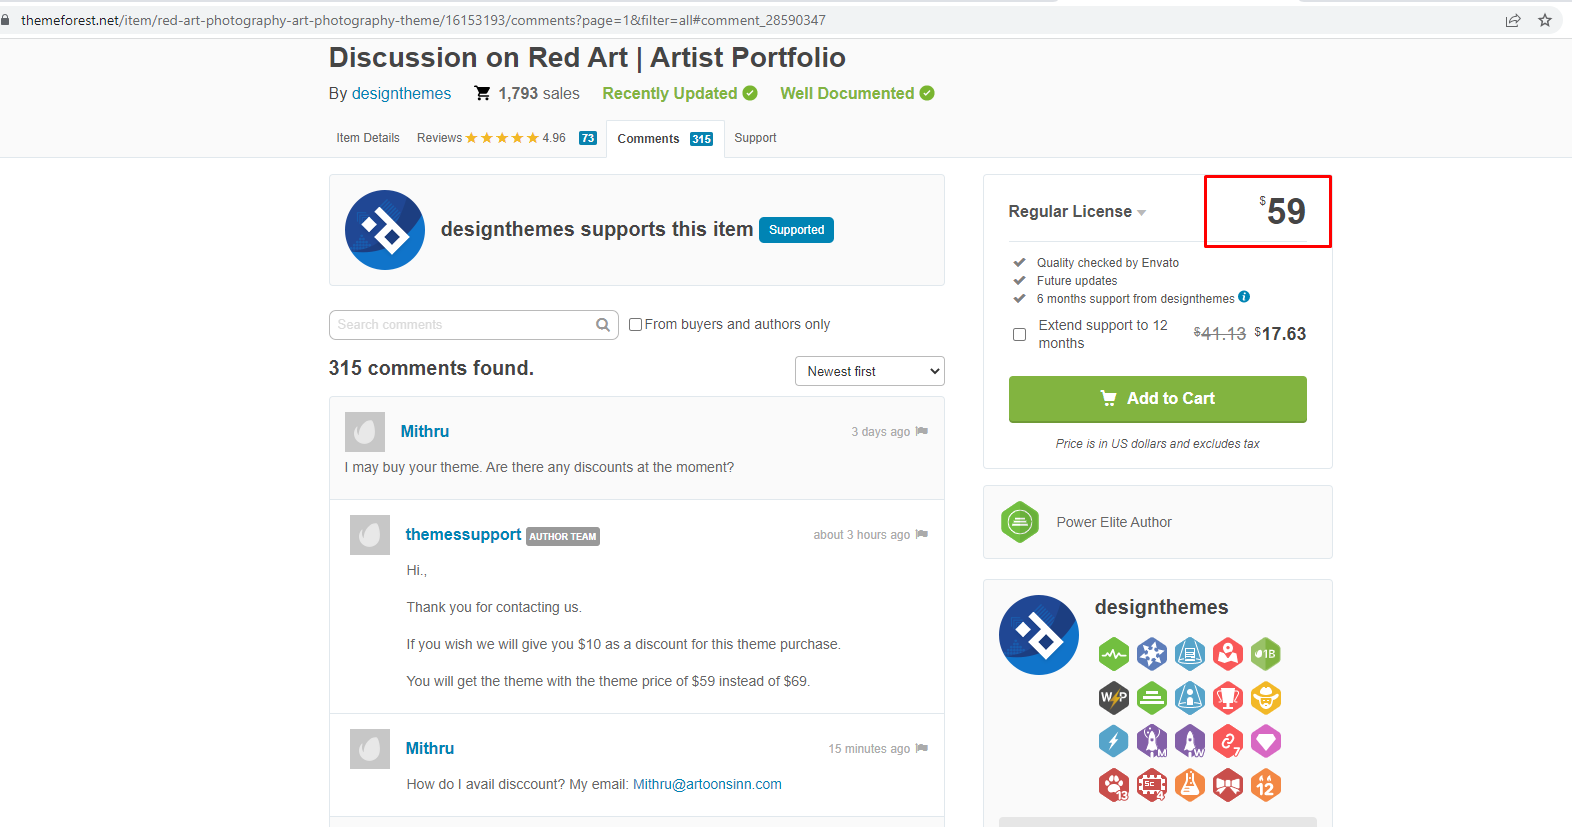Open designthemes avatar in sidebar author card
Screen dimensions: 1572x827
click(1039, 635)
